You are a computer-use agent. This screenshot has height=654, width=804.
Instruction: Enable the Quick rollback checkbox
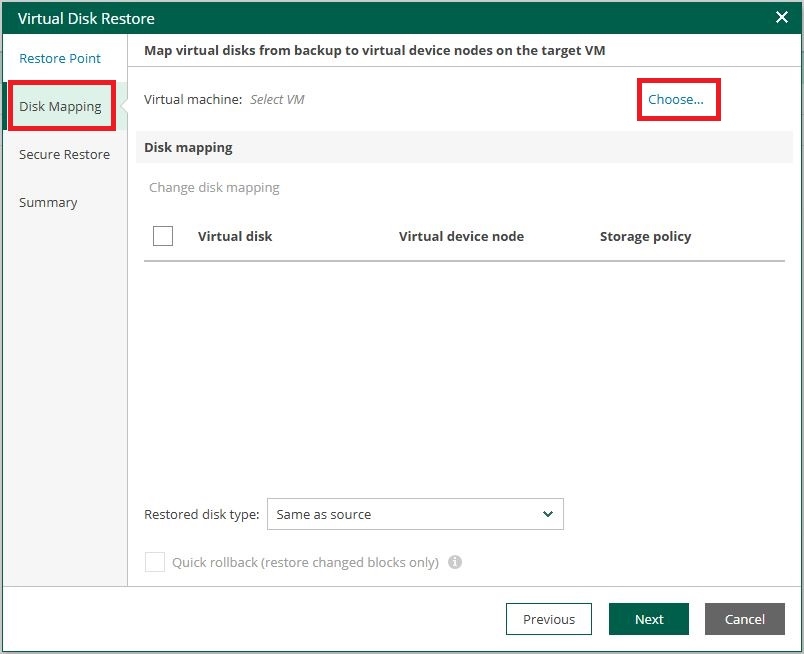(x=155, y=562)
